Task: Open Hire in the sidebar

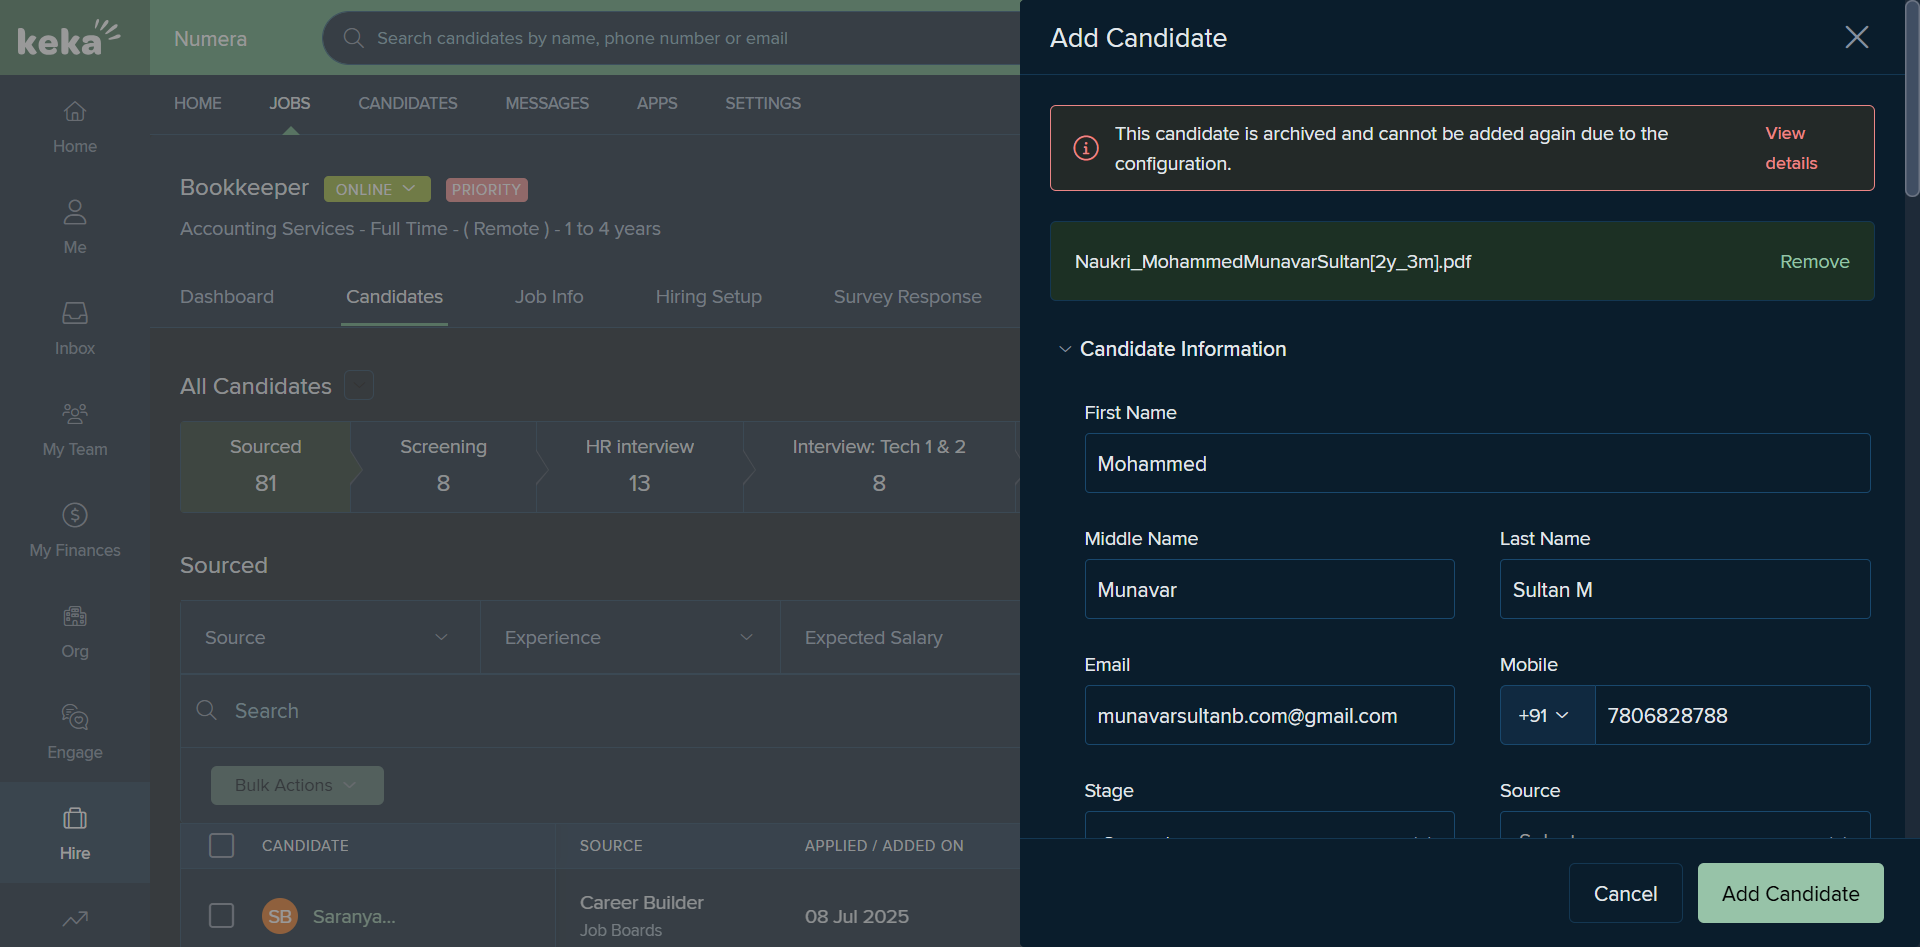Action: 75,833
